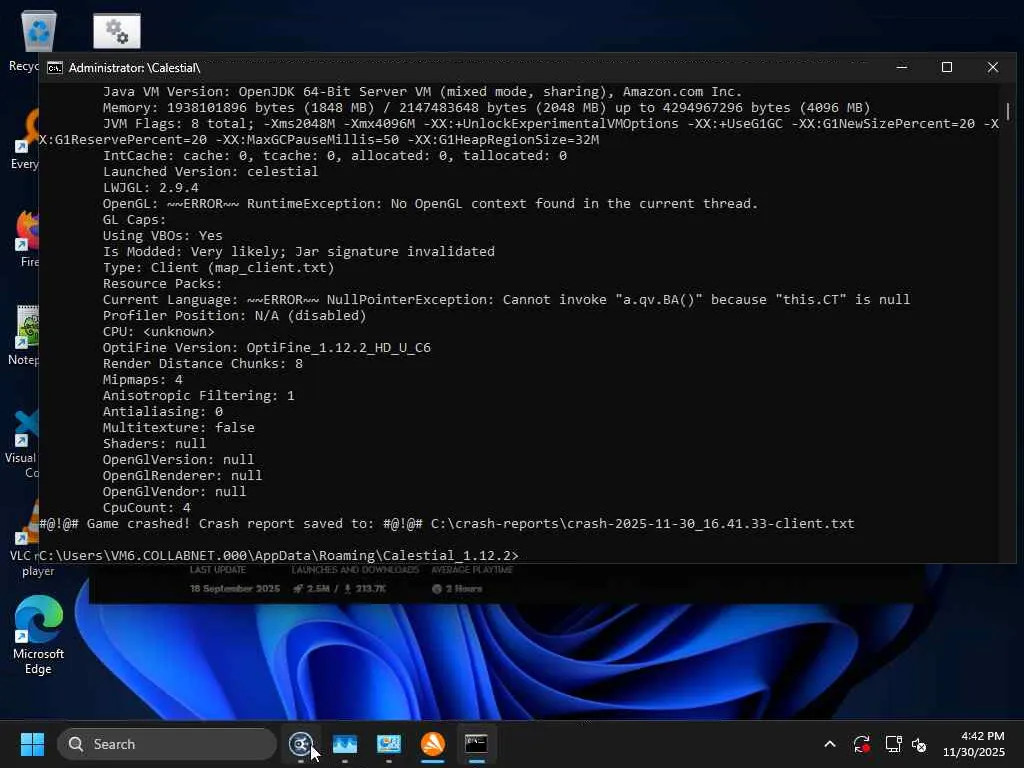Click the 'OptiFine_1.12.2_HD_U_C6' version text

[x=338, y=347]
